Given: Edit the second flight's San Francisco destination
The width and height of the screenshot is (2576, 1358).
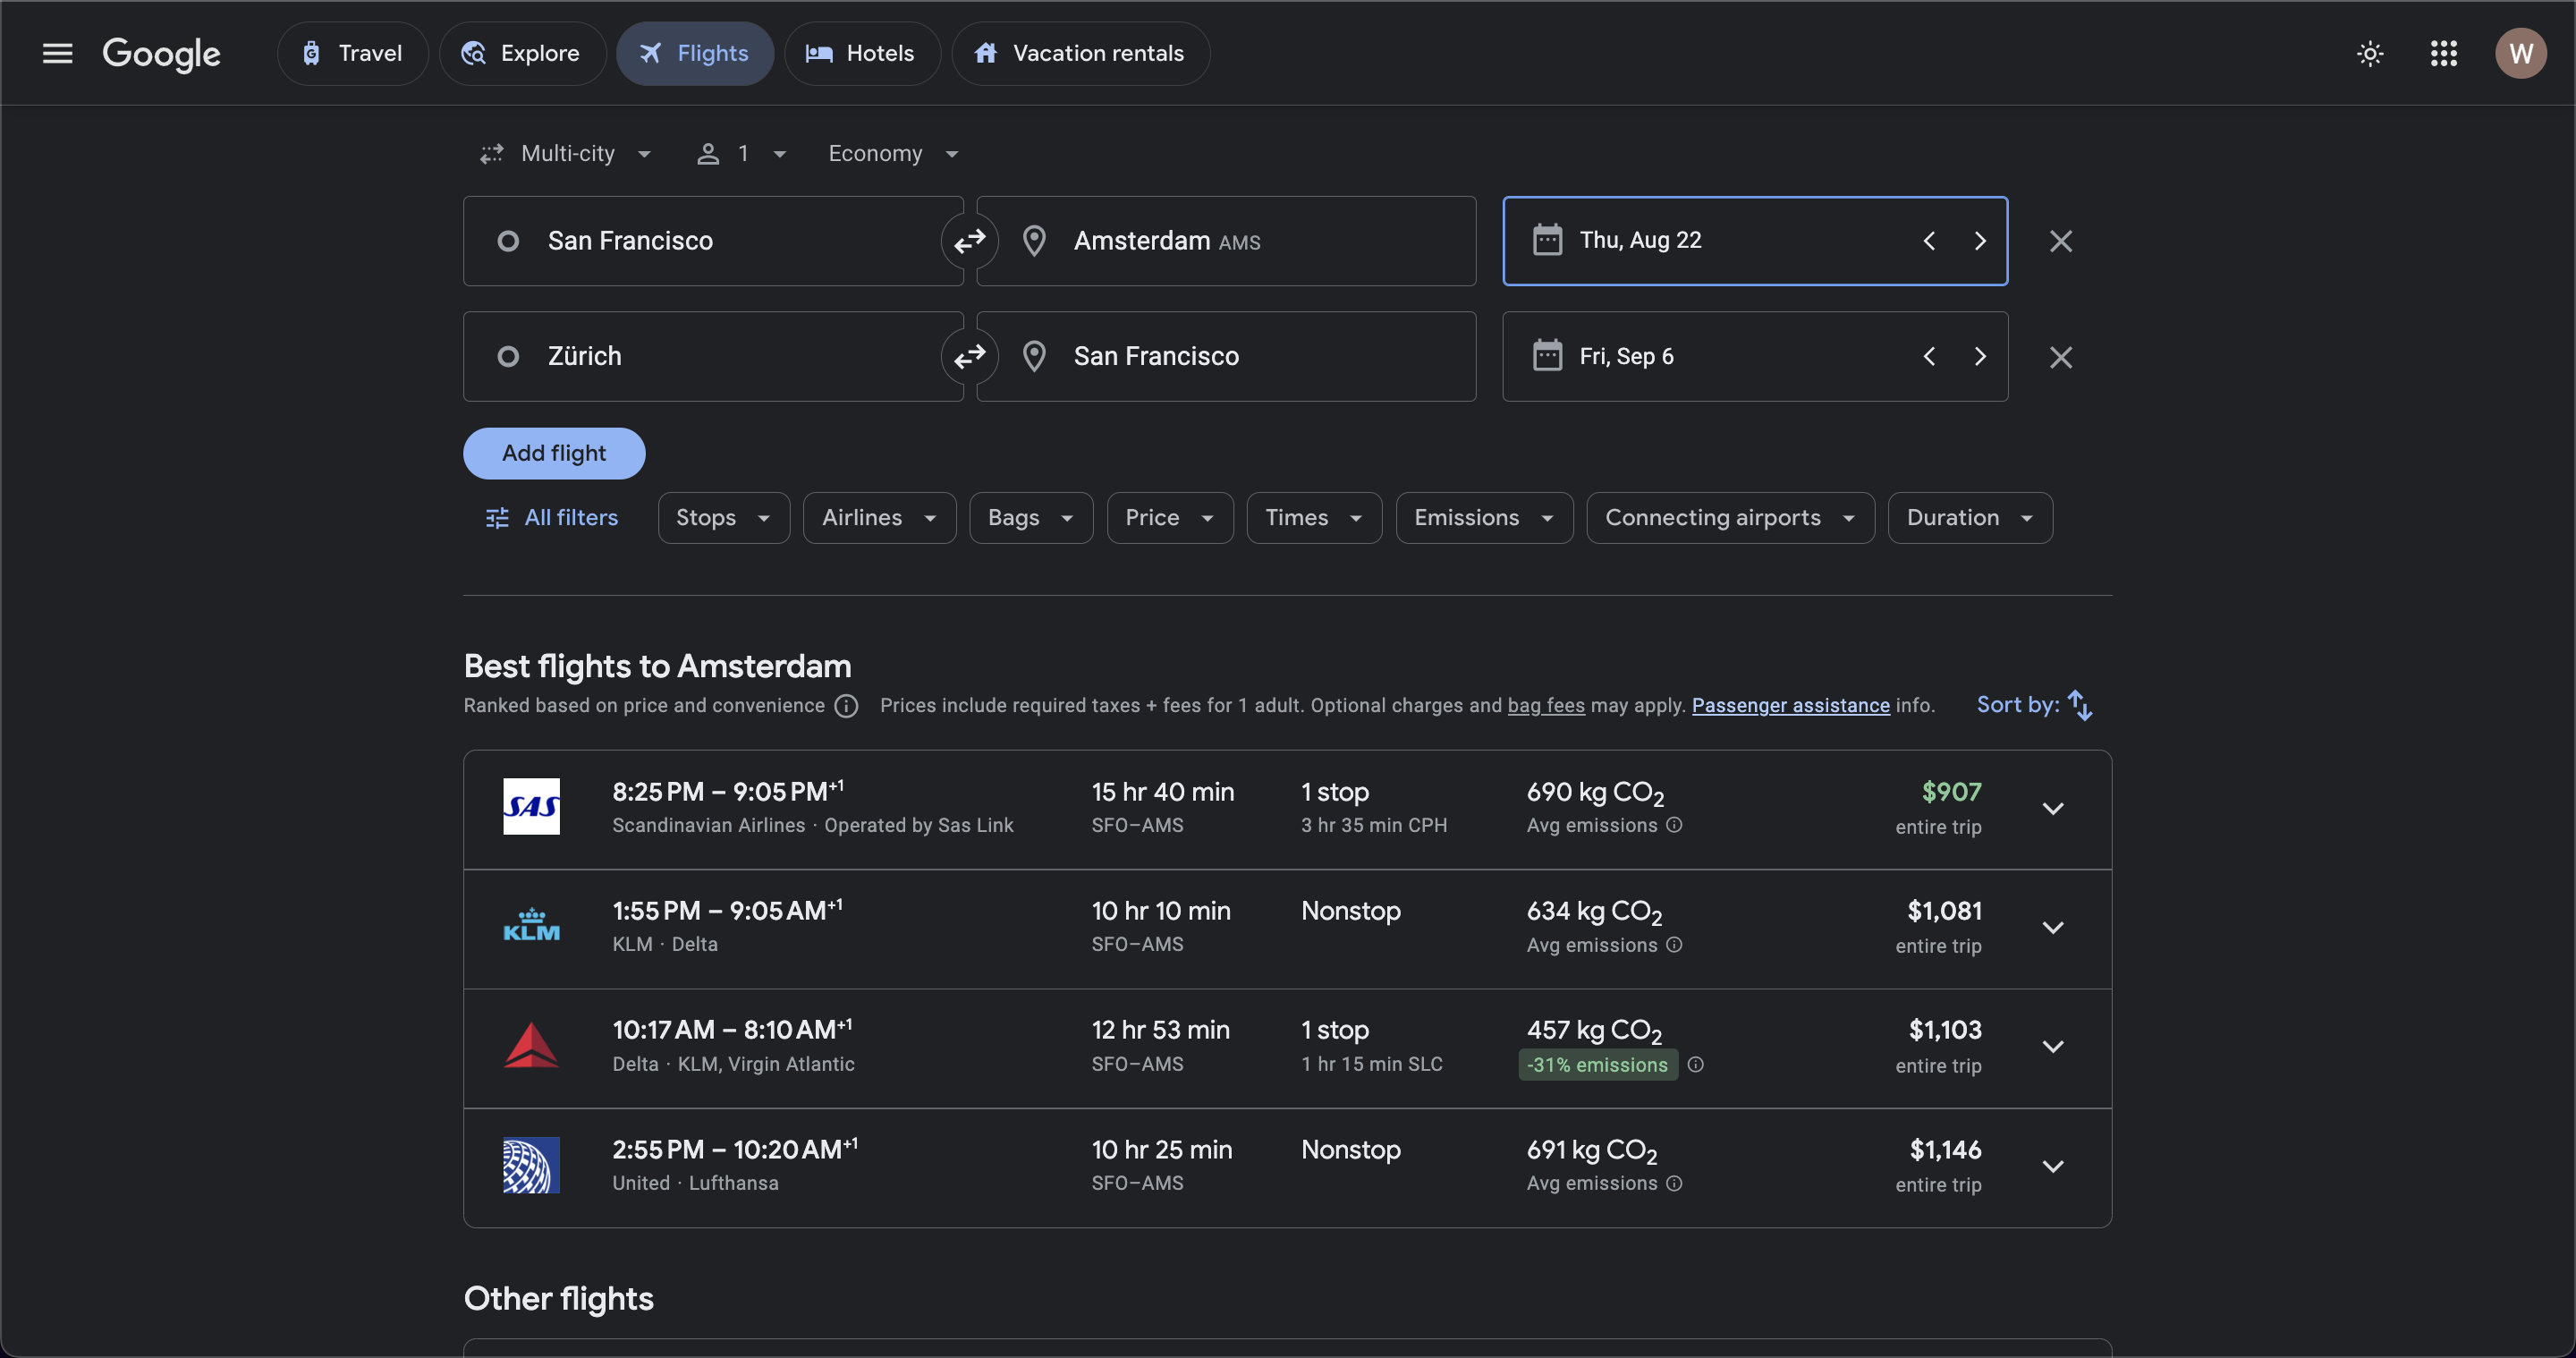Looking at the screenshot, I should [1226, 356].
